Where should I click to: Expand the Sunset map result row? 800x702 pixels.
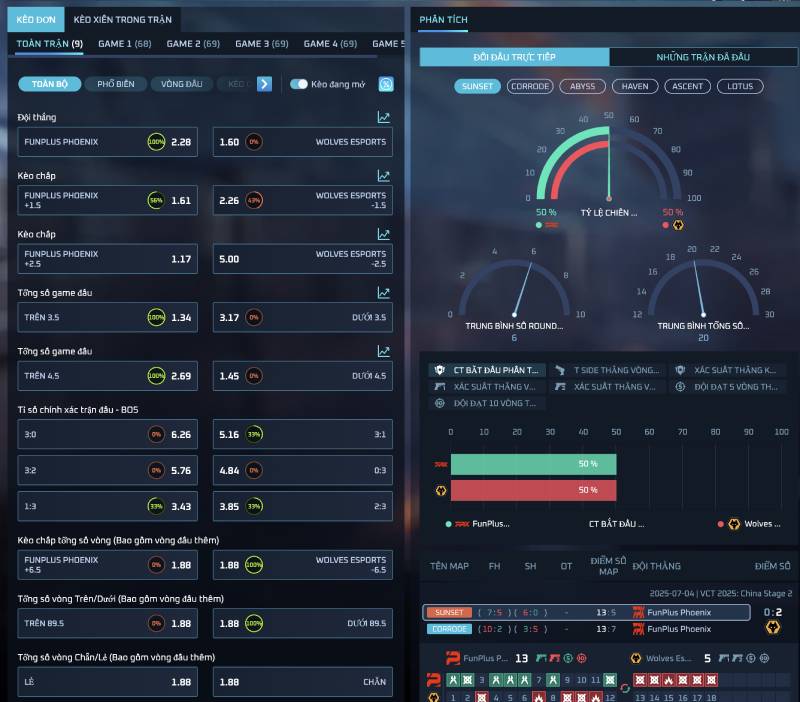point(585,612)
